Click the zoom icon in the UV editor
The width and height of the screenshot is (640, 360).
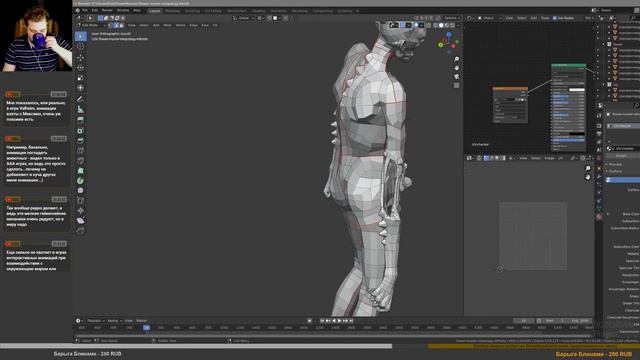(x=588, y=169)
